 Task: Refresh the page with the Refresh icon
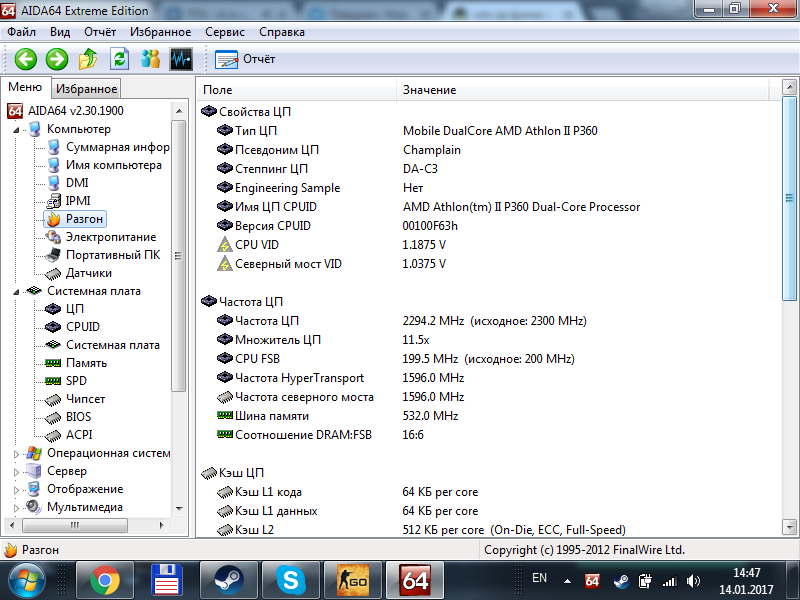(x=119, y=59)
